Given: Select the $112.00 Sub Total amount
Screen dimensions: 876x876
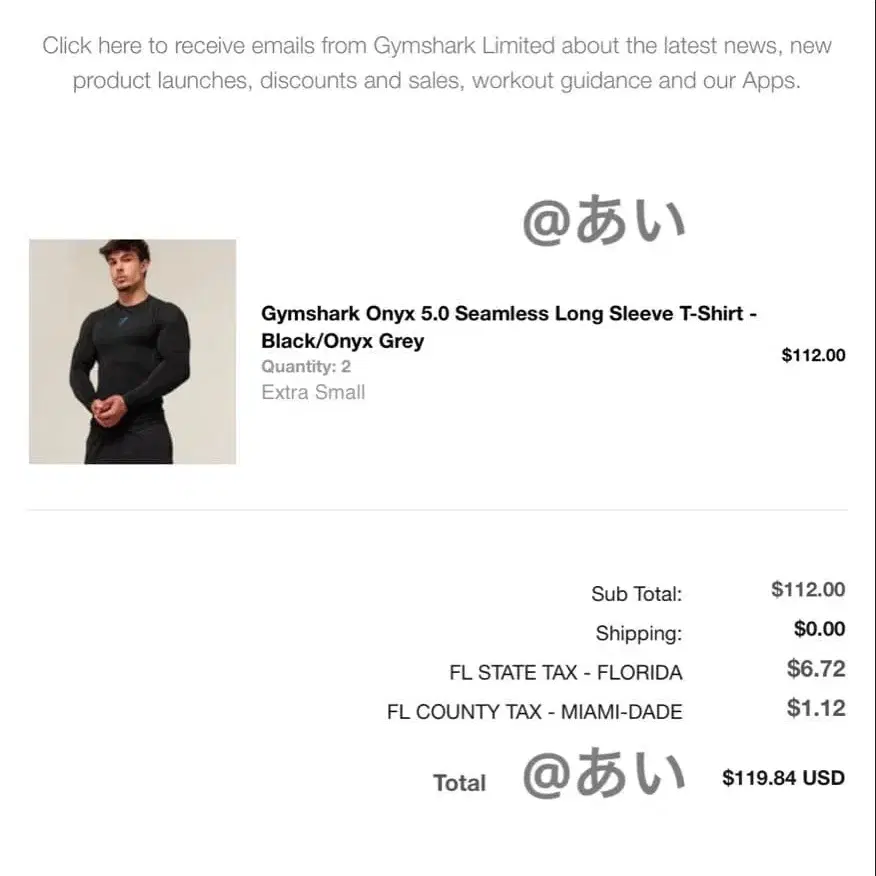Looking at the screenshot, I should tap(807, 590).
